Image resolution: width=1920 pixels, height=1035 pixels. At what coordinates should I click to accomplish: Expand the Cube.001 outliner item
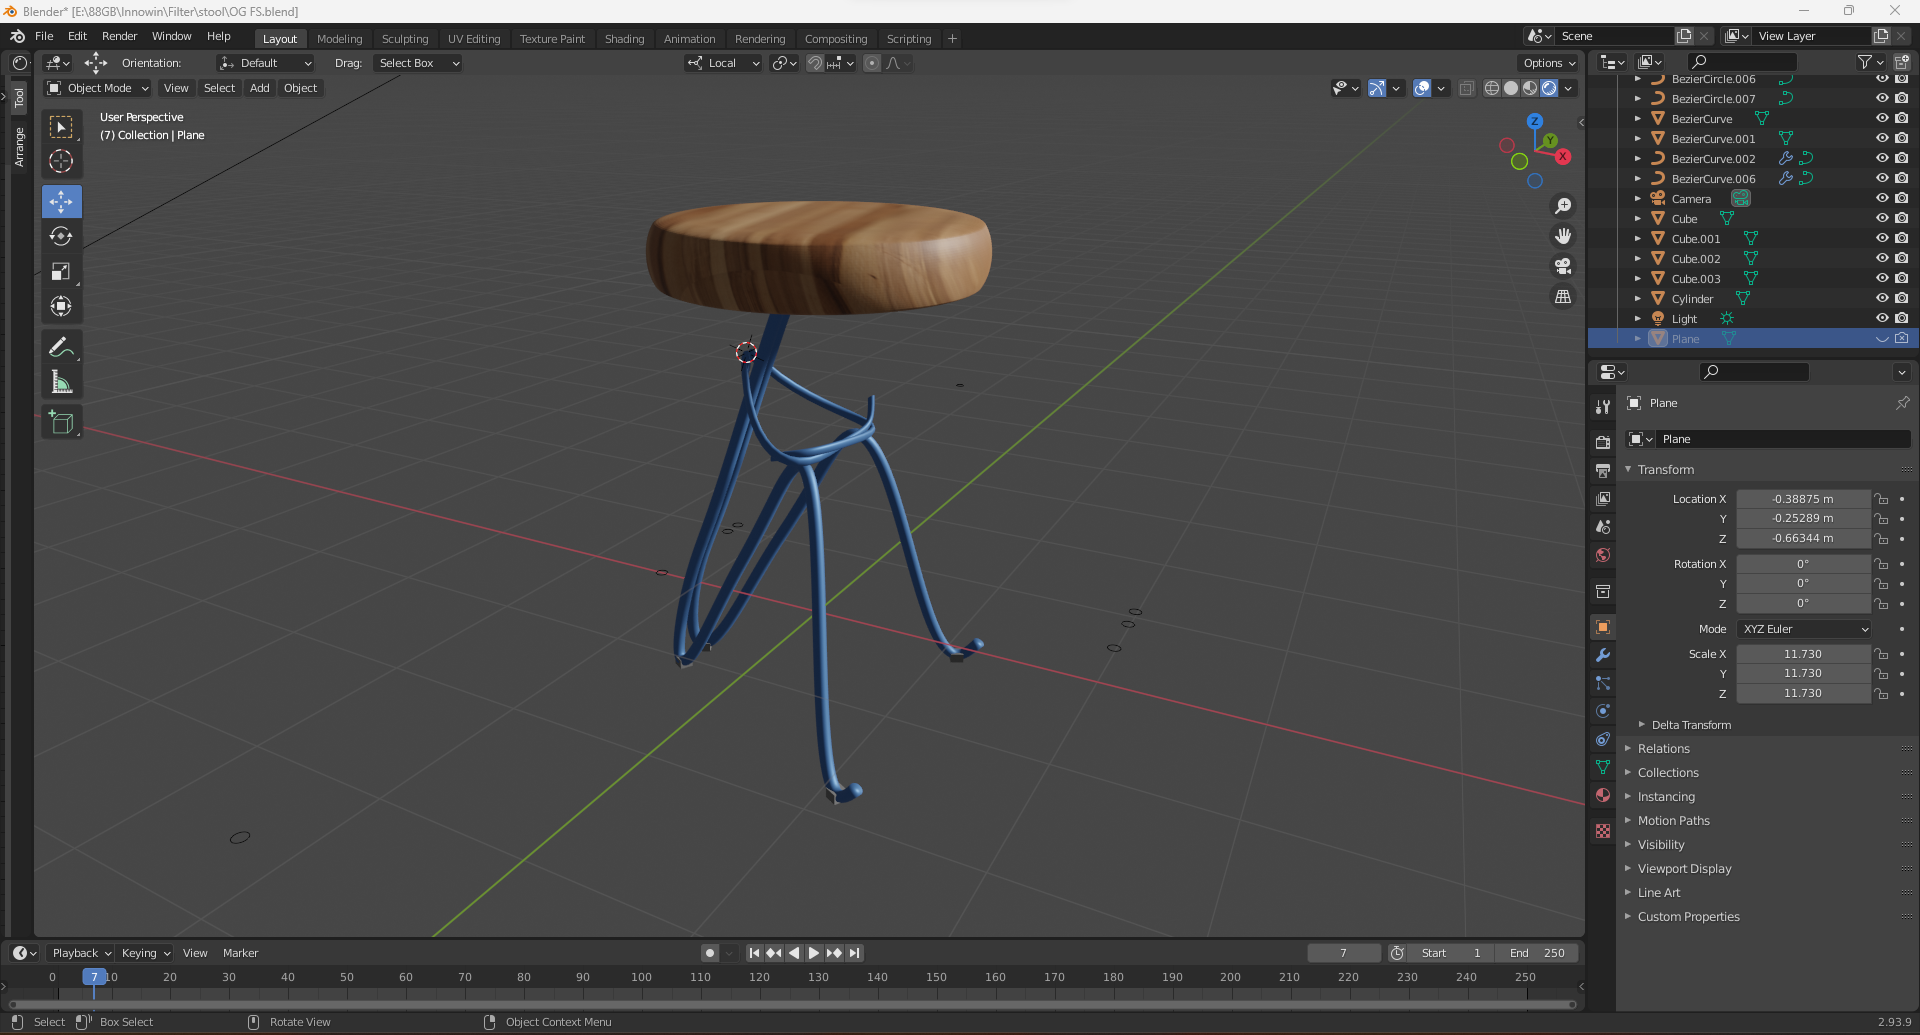pyautogui.click(x=1637, y=238)
